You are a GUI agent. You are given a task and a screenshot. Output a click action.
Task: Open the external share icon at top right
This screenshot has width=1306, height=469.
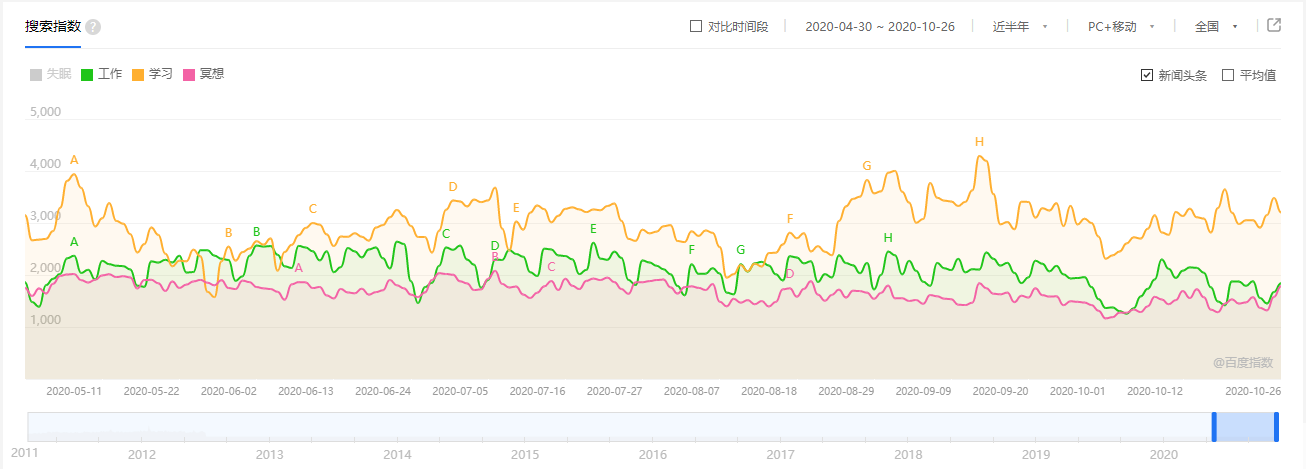(x=1274, y=26)
